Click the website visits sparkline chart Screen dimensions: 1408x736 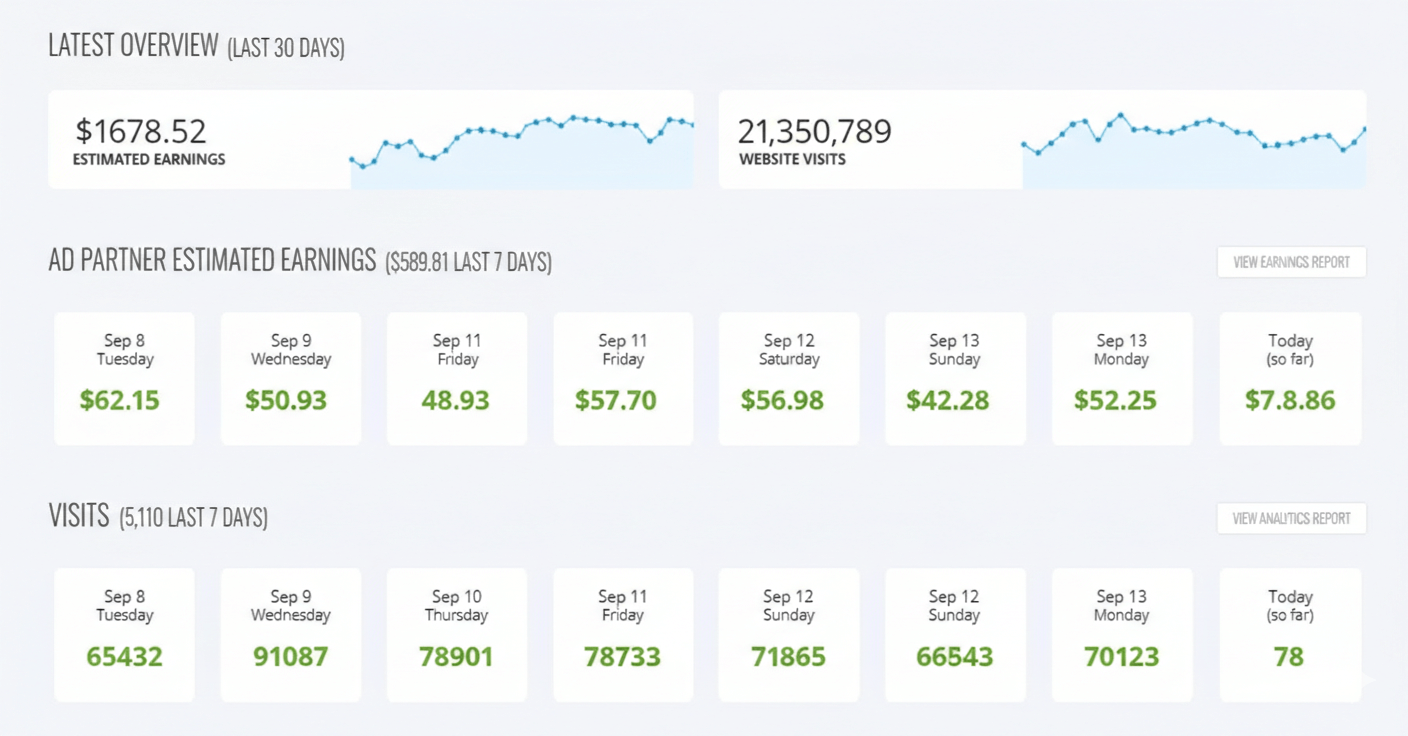[x=1190, y=140]
